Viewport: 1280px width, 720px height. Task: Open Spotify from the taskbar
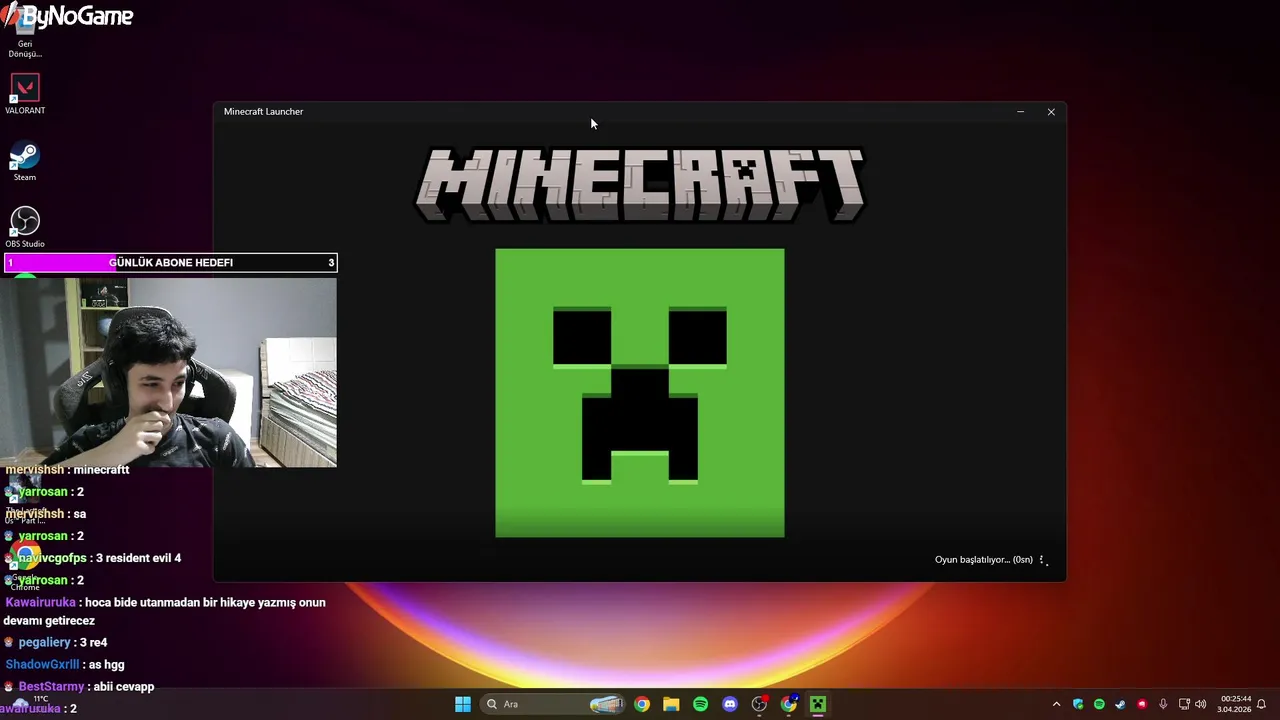(x=700, y=704)
